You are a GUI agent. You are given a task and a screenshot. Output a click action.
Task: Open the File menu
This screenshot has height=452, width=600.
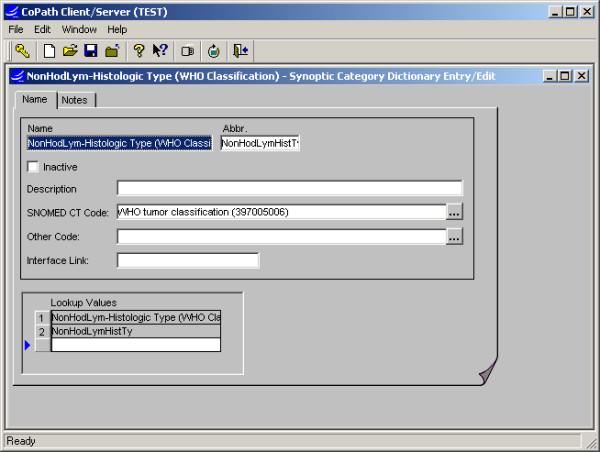tap(16, 30)
